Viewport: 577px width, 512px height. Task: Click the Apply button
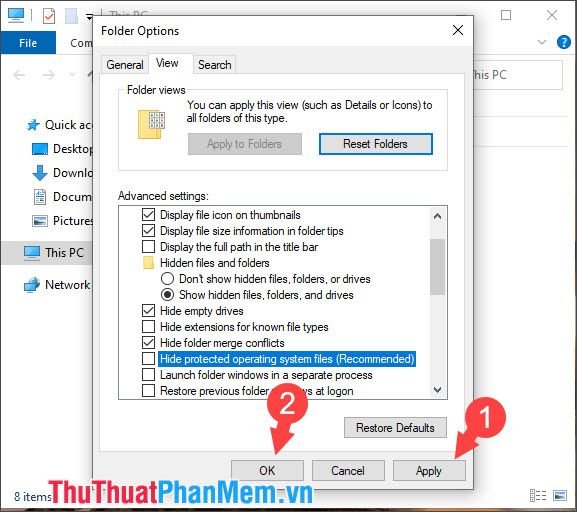coord(429,471)
